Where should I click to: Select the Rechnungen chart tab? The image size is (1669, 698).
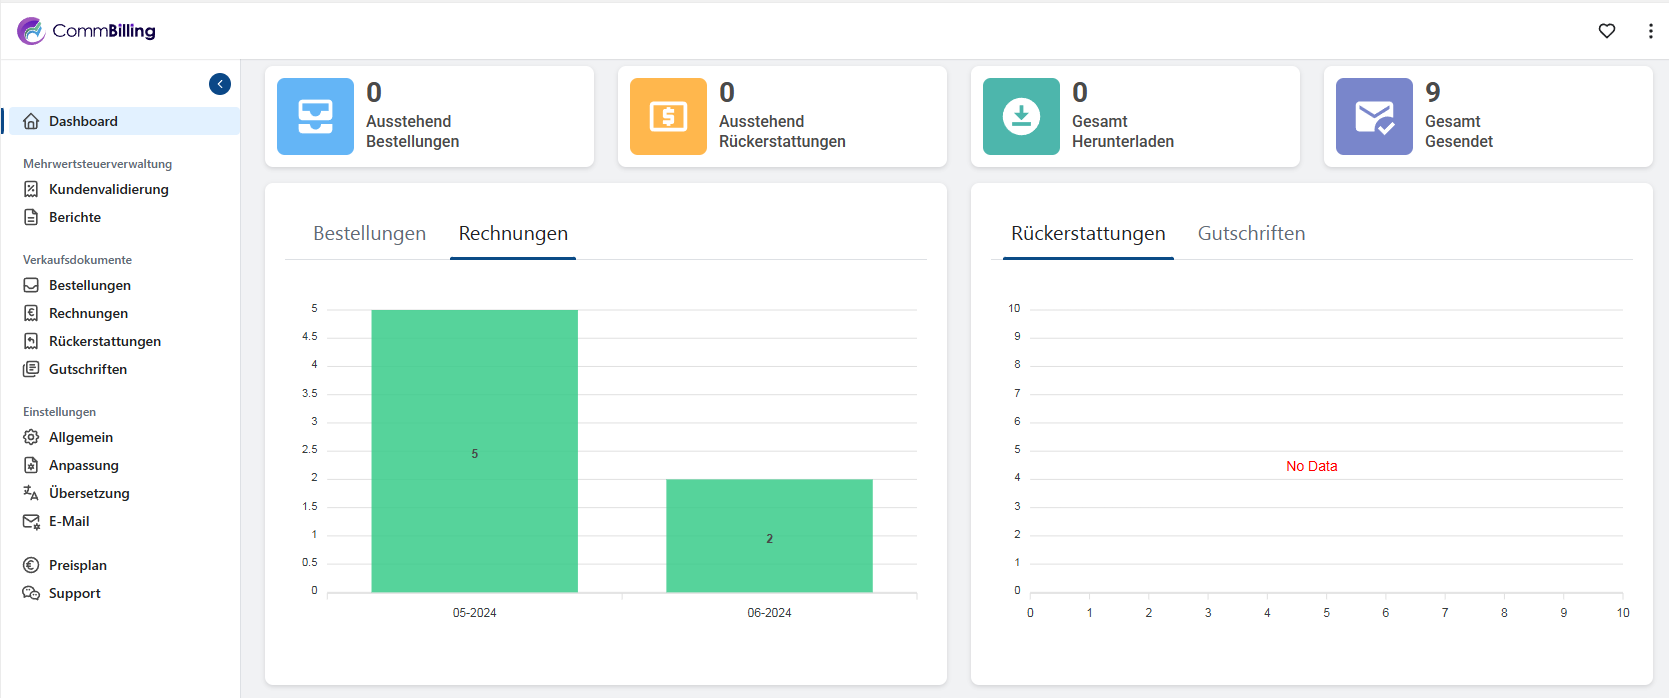(x=513, y=234)
